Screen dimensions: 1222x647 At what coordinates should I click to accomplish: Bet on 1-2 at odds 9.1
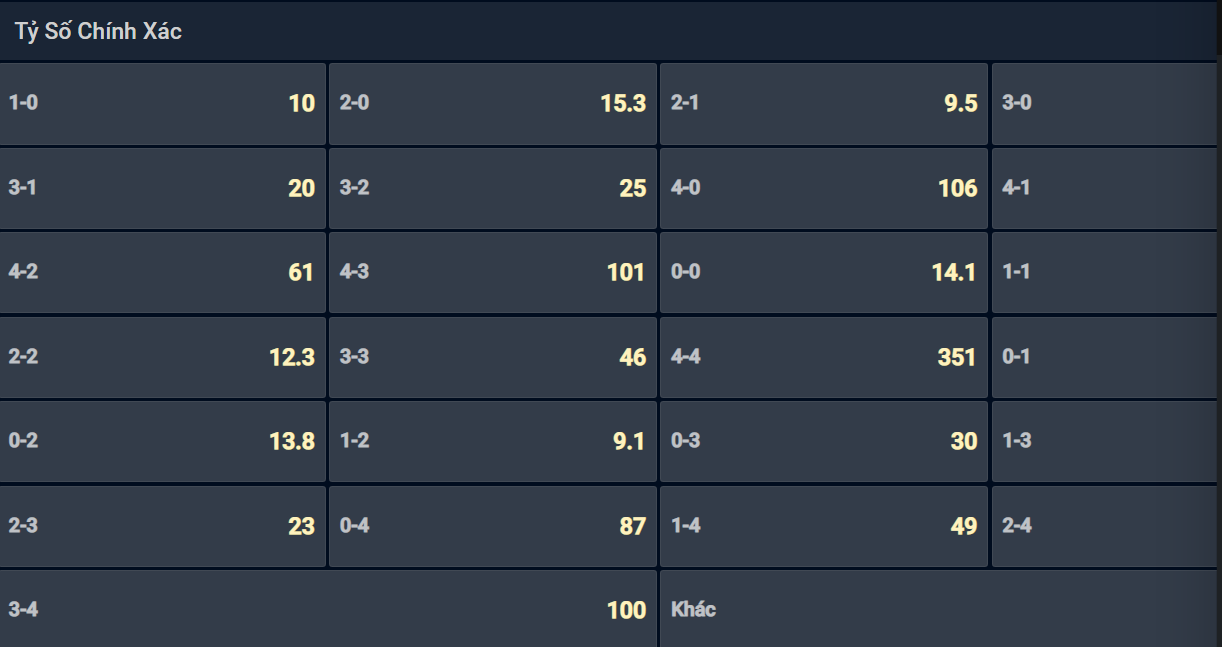(493, 441)
